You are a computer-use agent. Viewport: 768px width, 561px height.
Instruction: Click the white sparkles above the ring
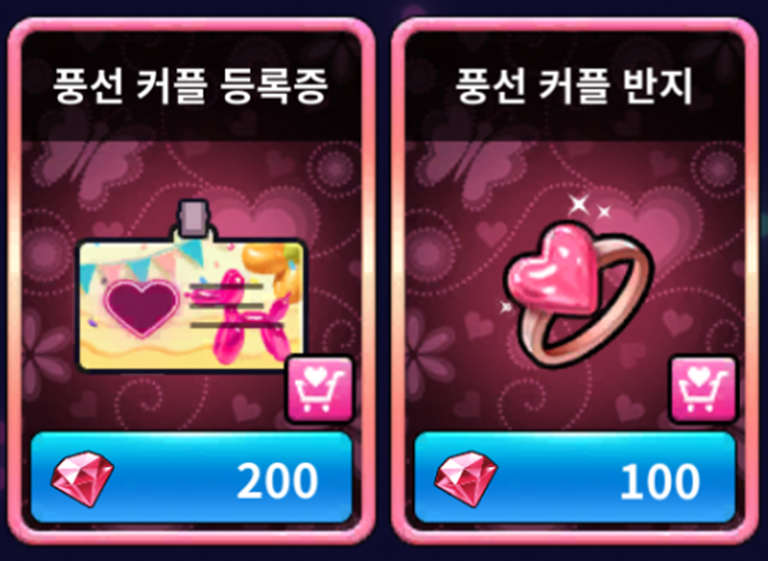(590, 206)
